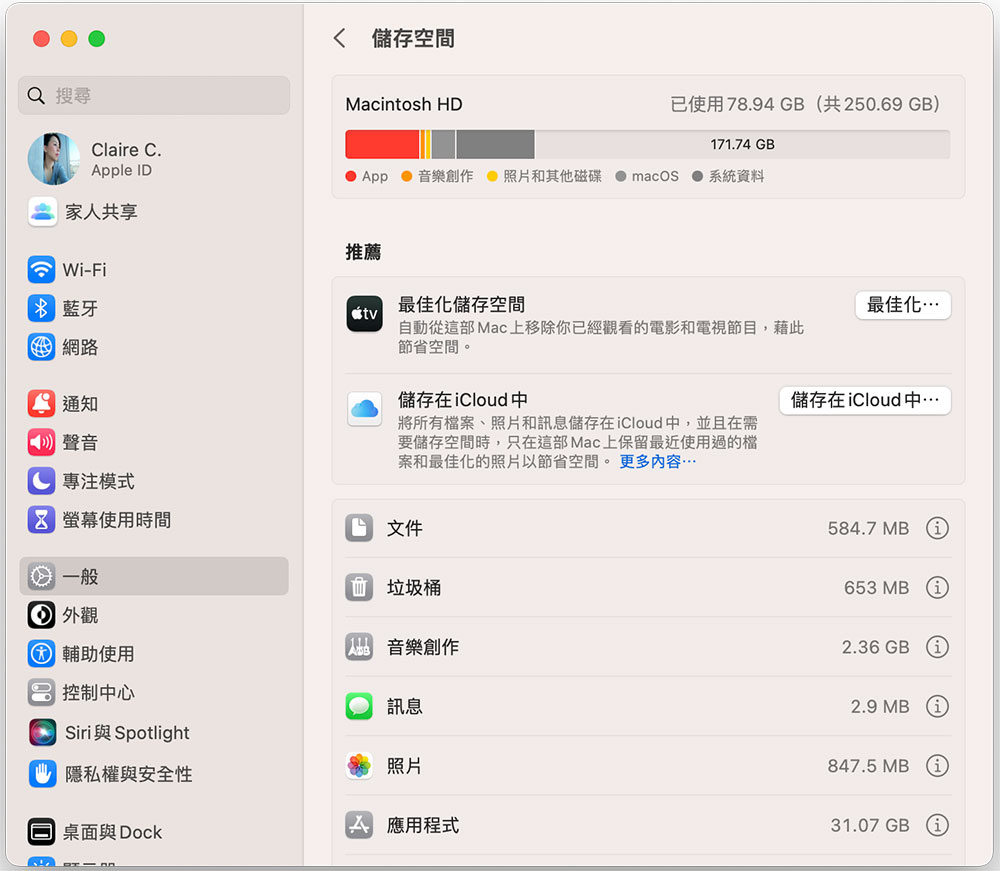Click the 推薦 section heading
Viewport: 1000px width, 871px height.
(364, 252)
